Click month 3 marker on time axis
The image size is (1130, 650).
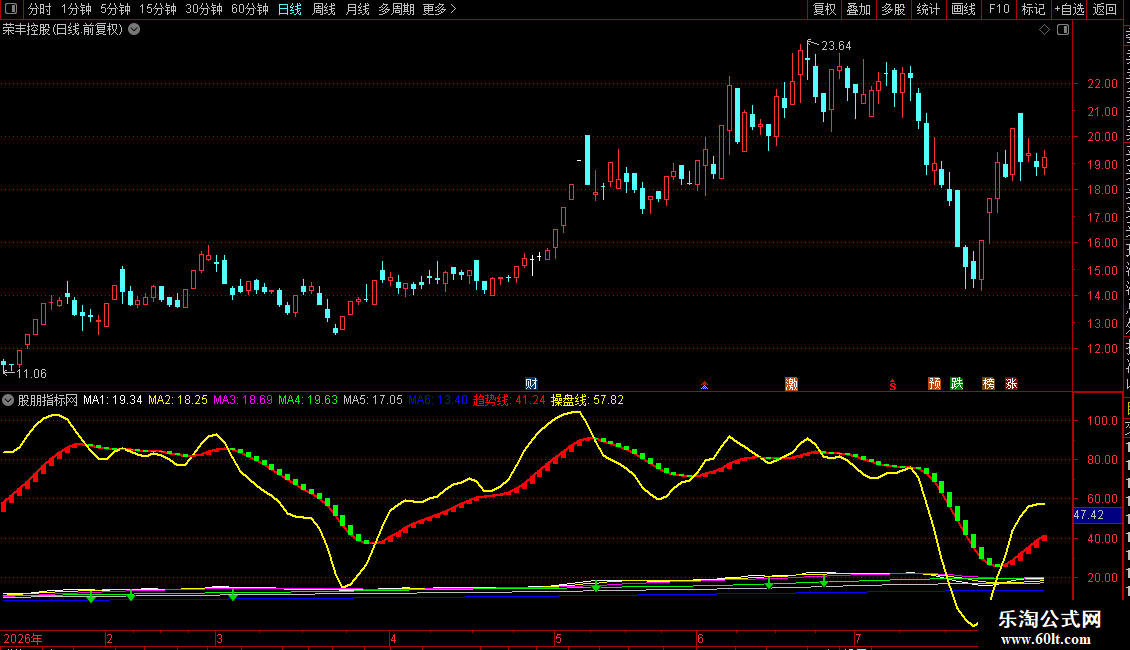[219, 638]
